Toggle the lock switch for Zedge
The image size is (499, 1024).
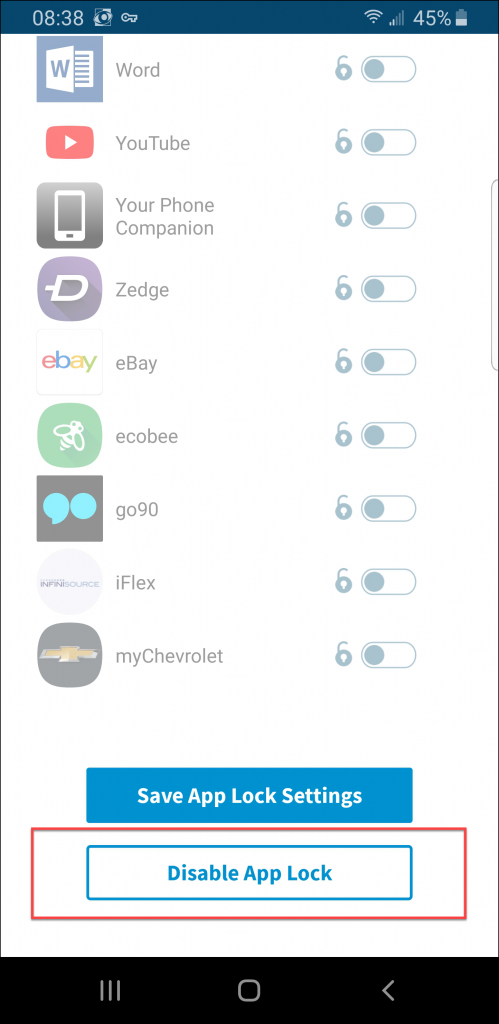[x=389, y=289]
